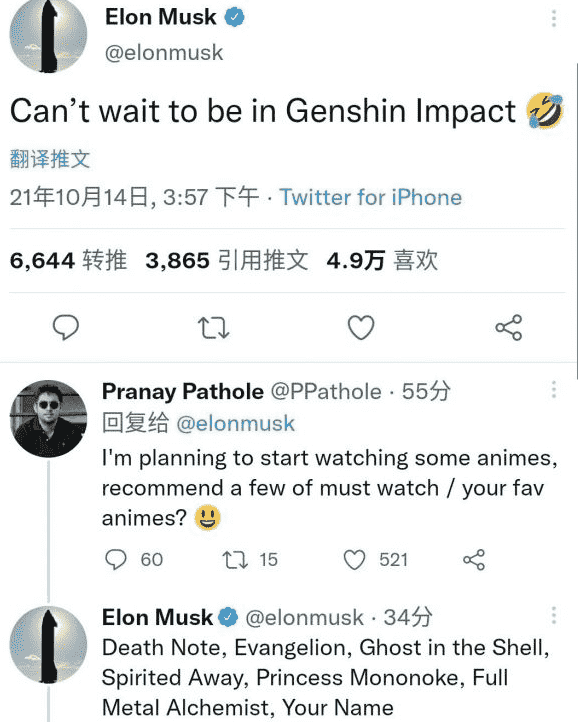Open Elon Musk's rocket profile picture at top
The width and height of the screenshot is (578, 722).
click(x=48, y=35)
